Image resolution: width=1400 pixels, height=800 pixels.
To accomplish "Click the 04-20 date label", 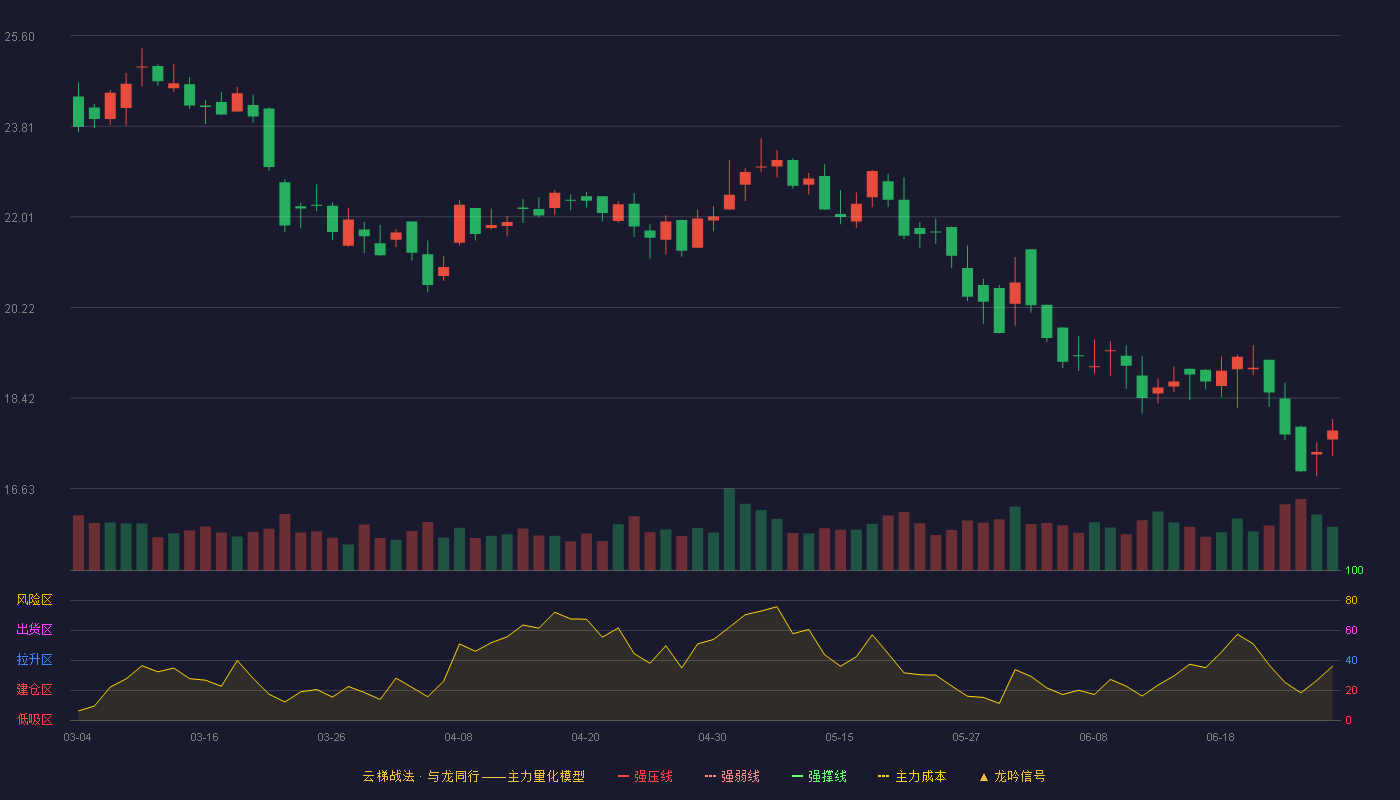I will pyautogui.click(x=585, y=737).
